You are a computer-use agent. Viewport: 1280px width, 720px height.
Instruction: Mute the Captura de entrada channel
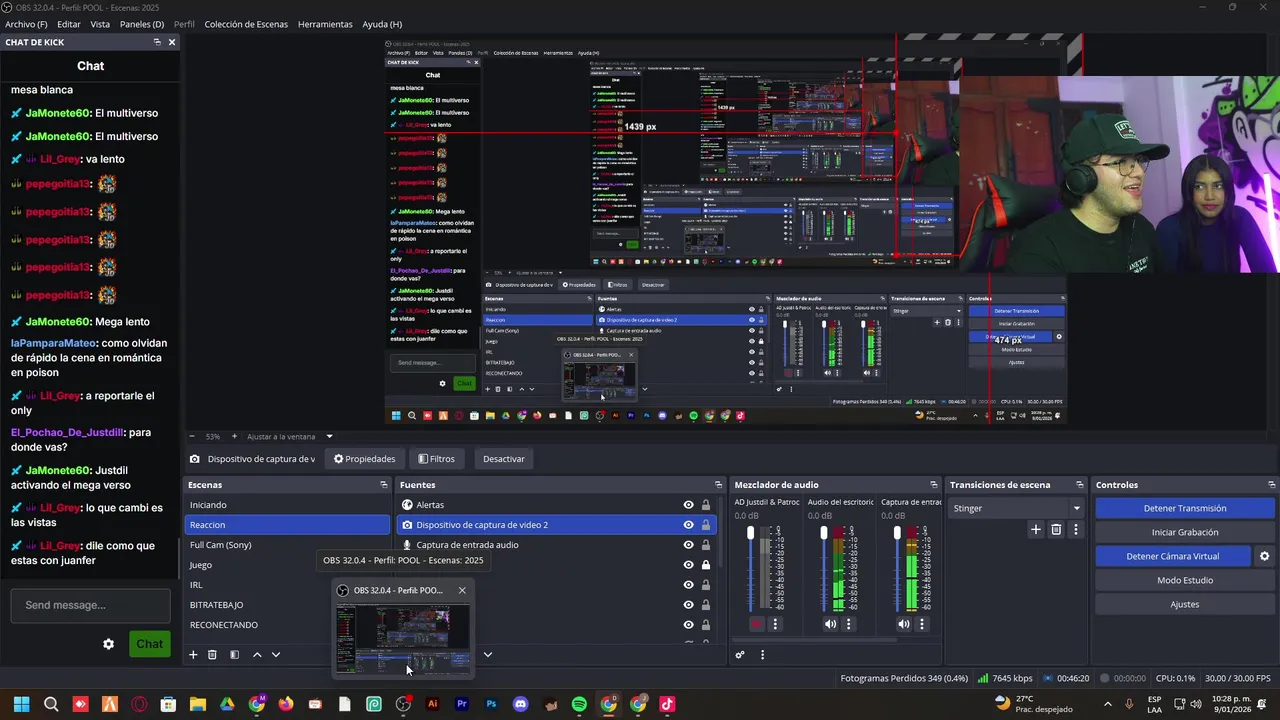904,624
